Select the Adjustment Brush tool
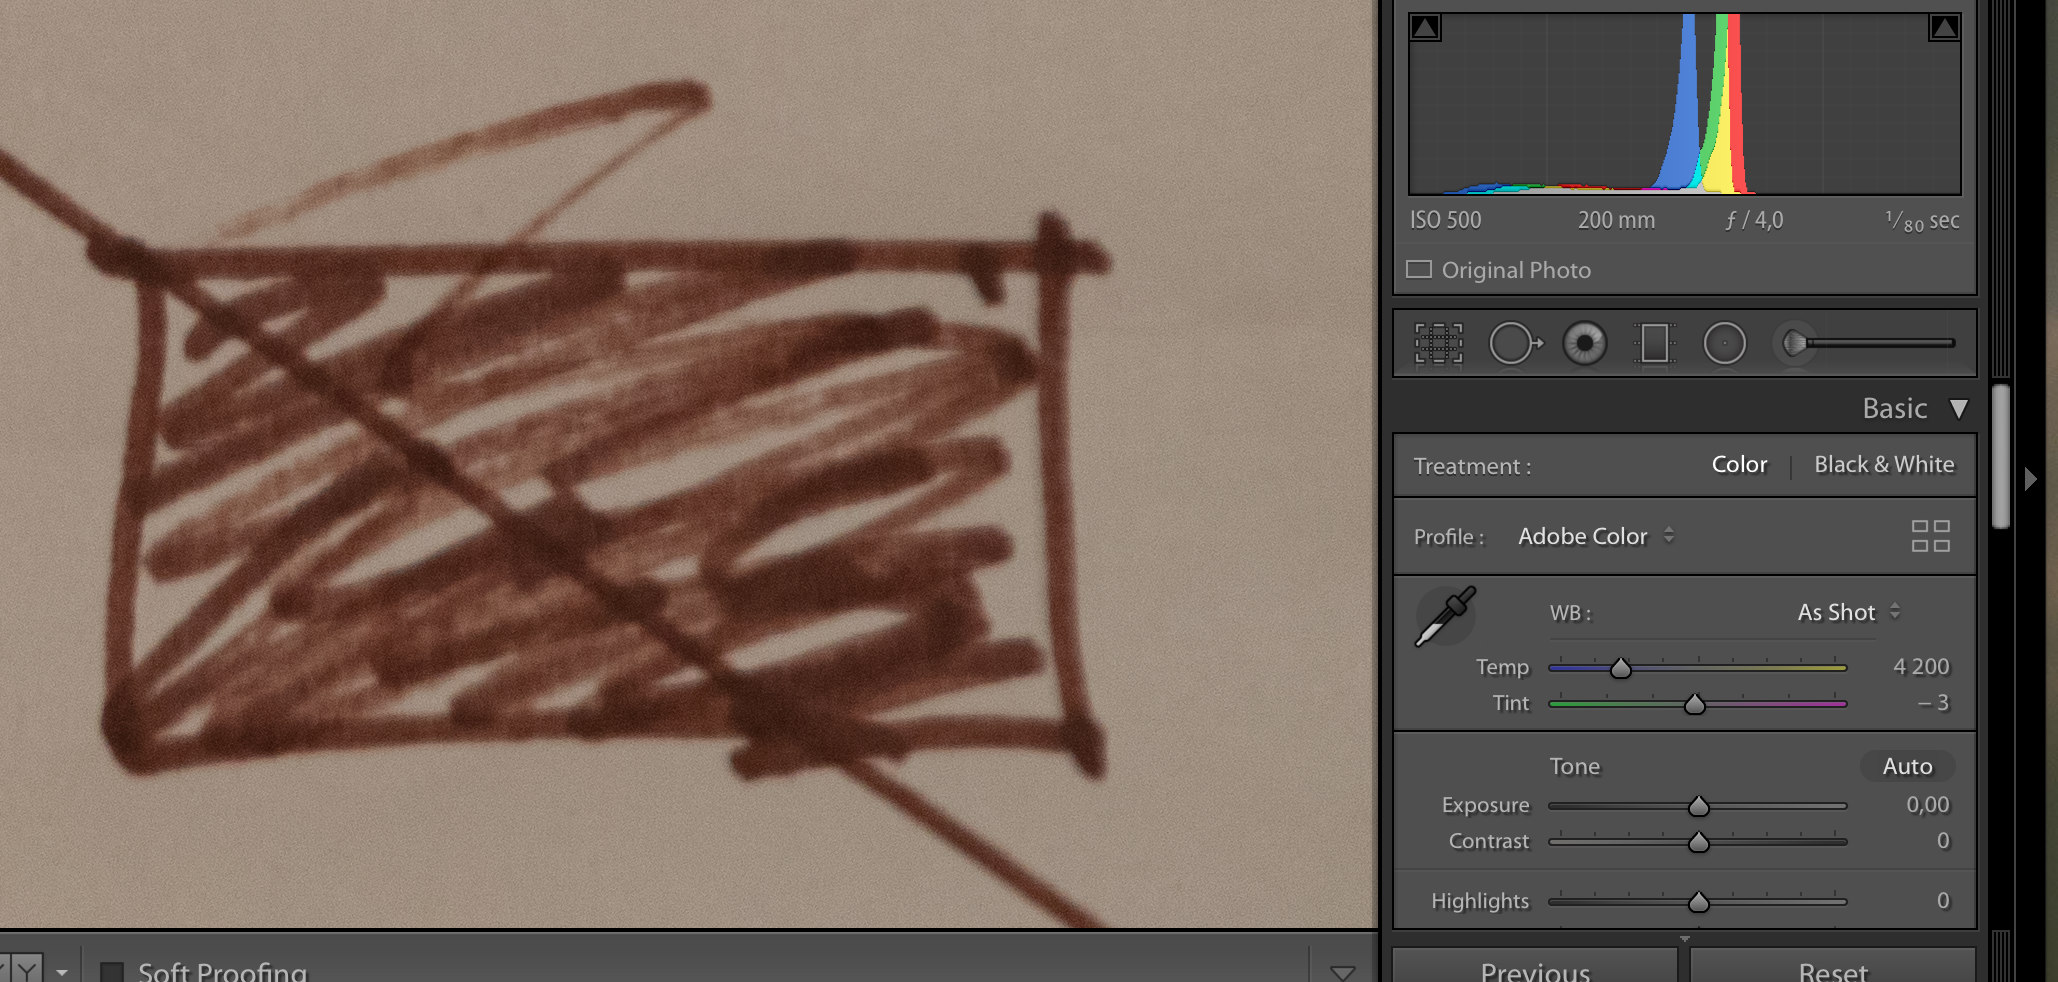 [1867, 343]
